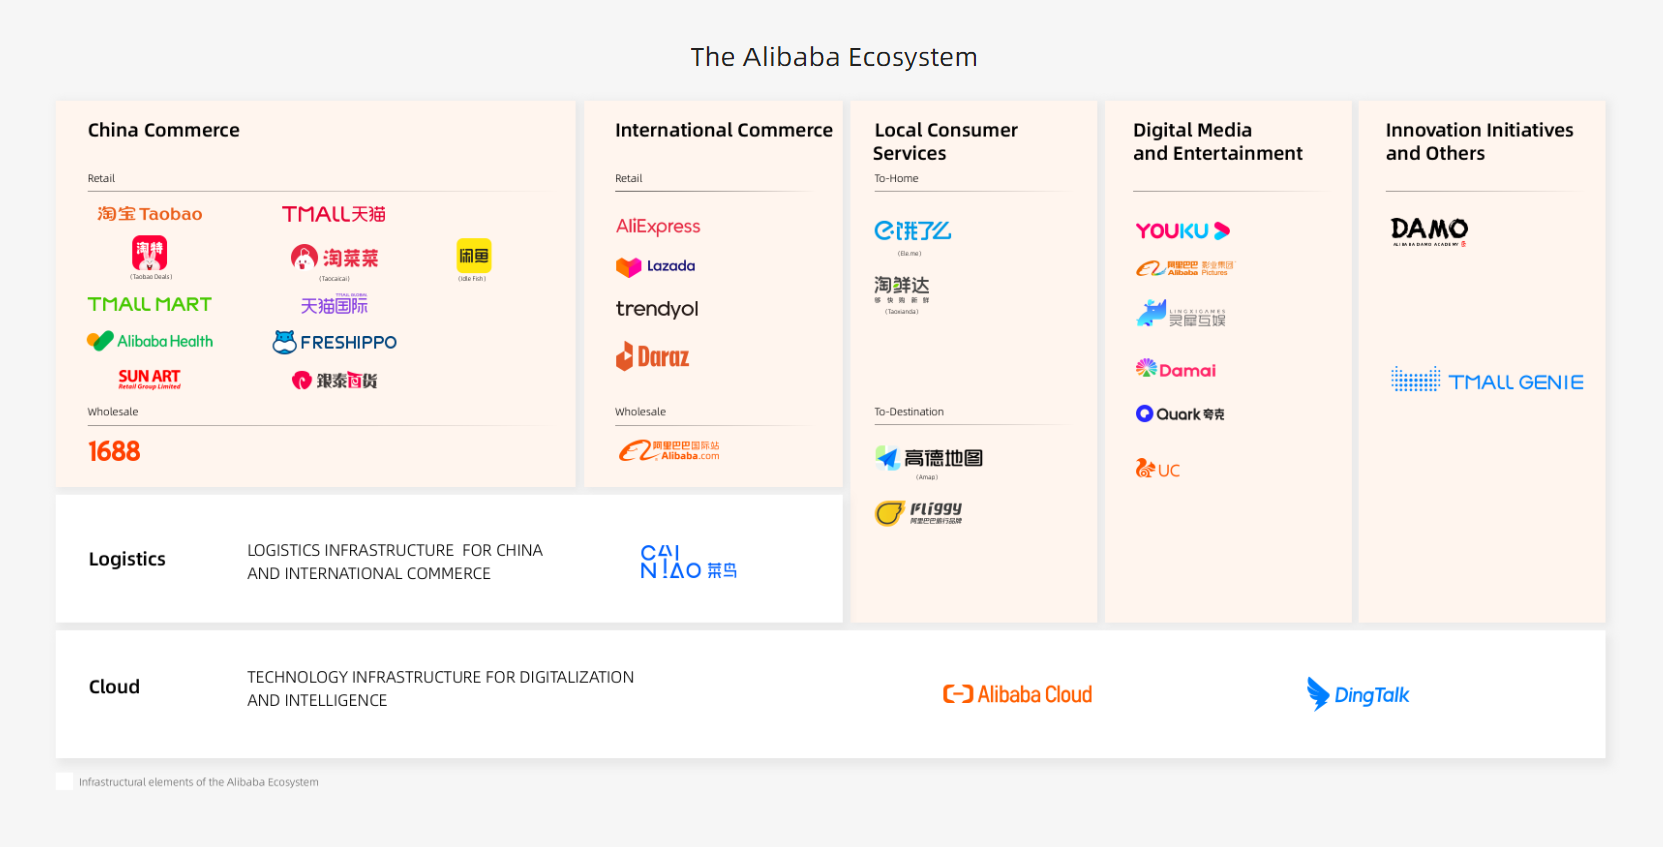The height and width of the screenshot is (847, 1663).
Task: Select the Quark logo
Action: click(1180, 414)
